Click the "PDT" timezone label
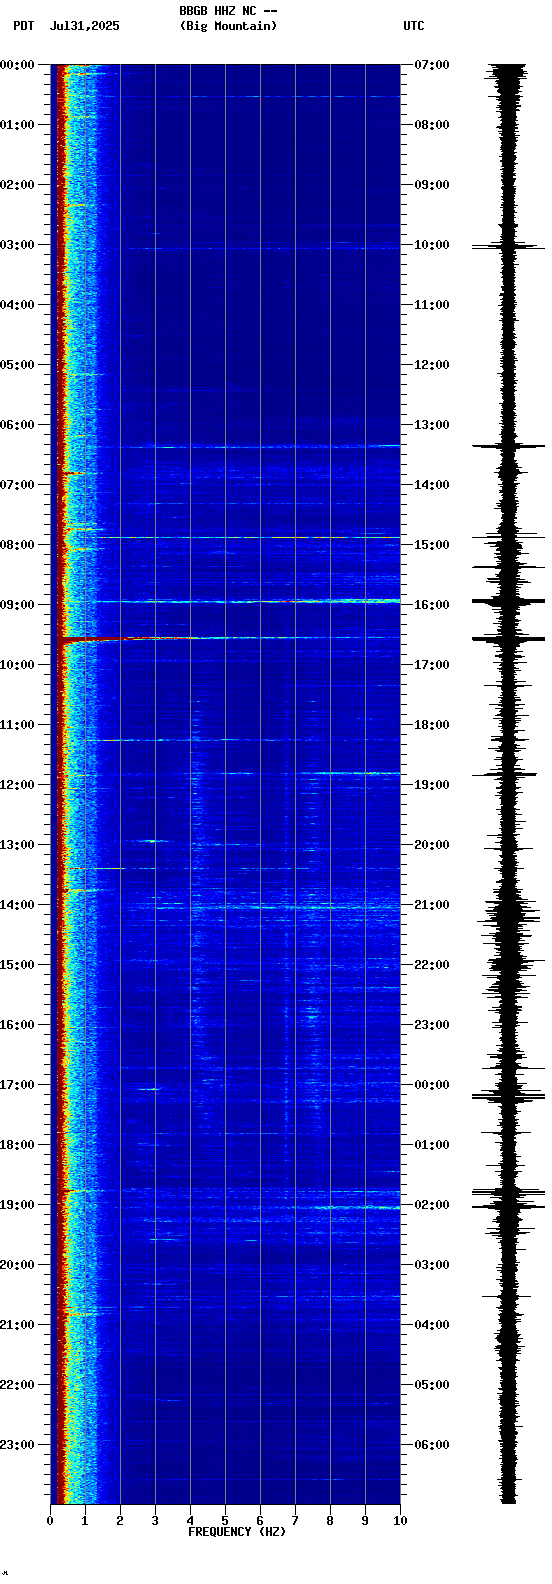The height and width of the screenshot is (1584, 552). tap(23, 26)
